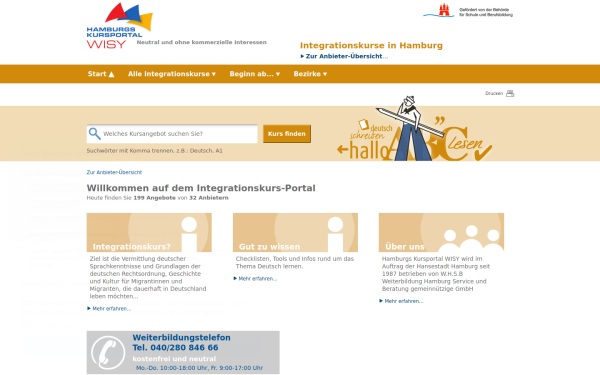Select the ABC lesen illustration banner

point(414,129)
